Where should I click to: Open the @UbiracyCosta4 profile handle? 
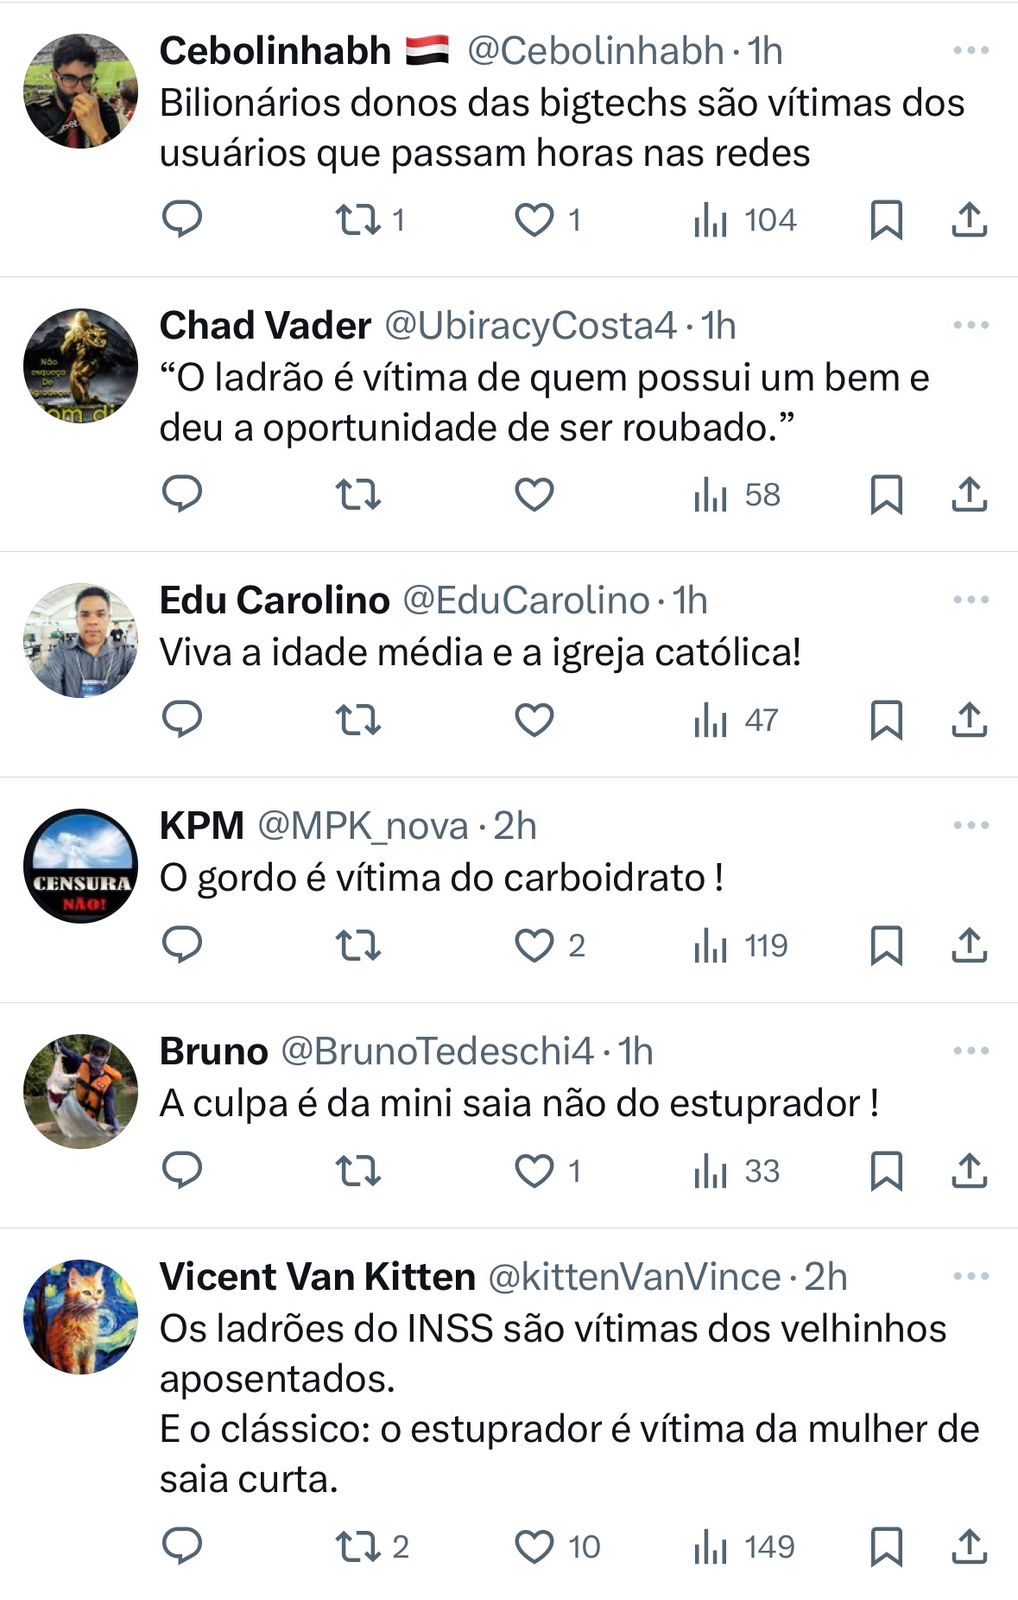point(530,326)
